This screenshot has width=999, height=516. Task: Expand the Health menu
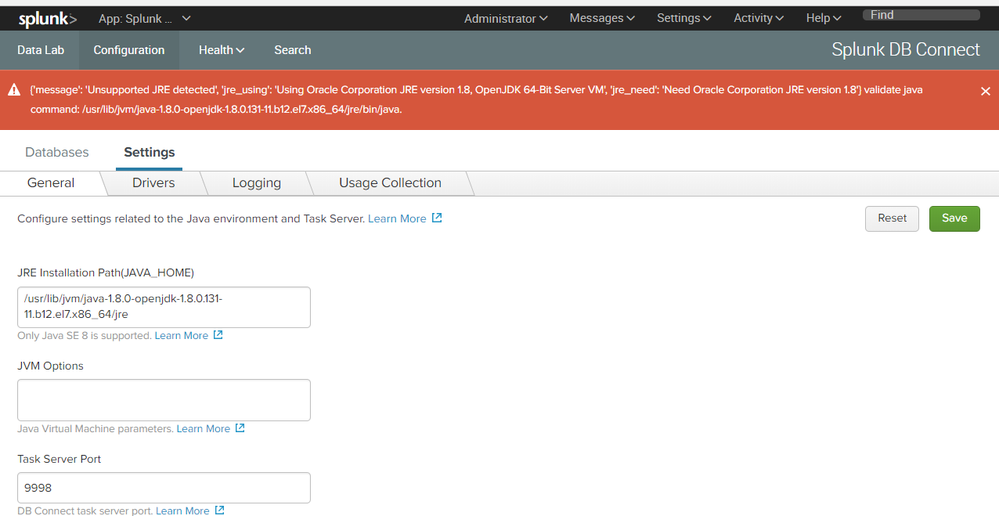[x=221, y=50]
